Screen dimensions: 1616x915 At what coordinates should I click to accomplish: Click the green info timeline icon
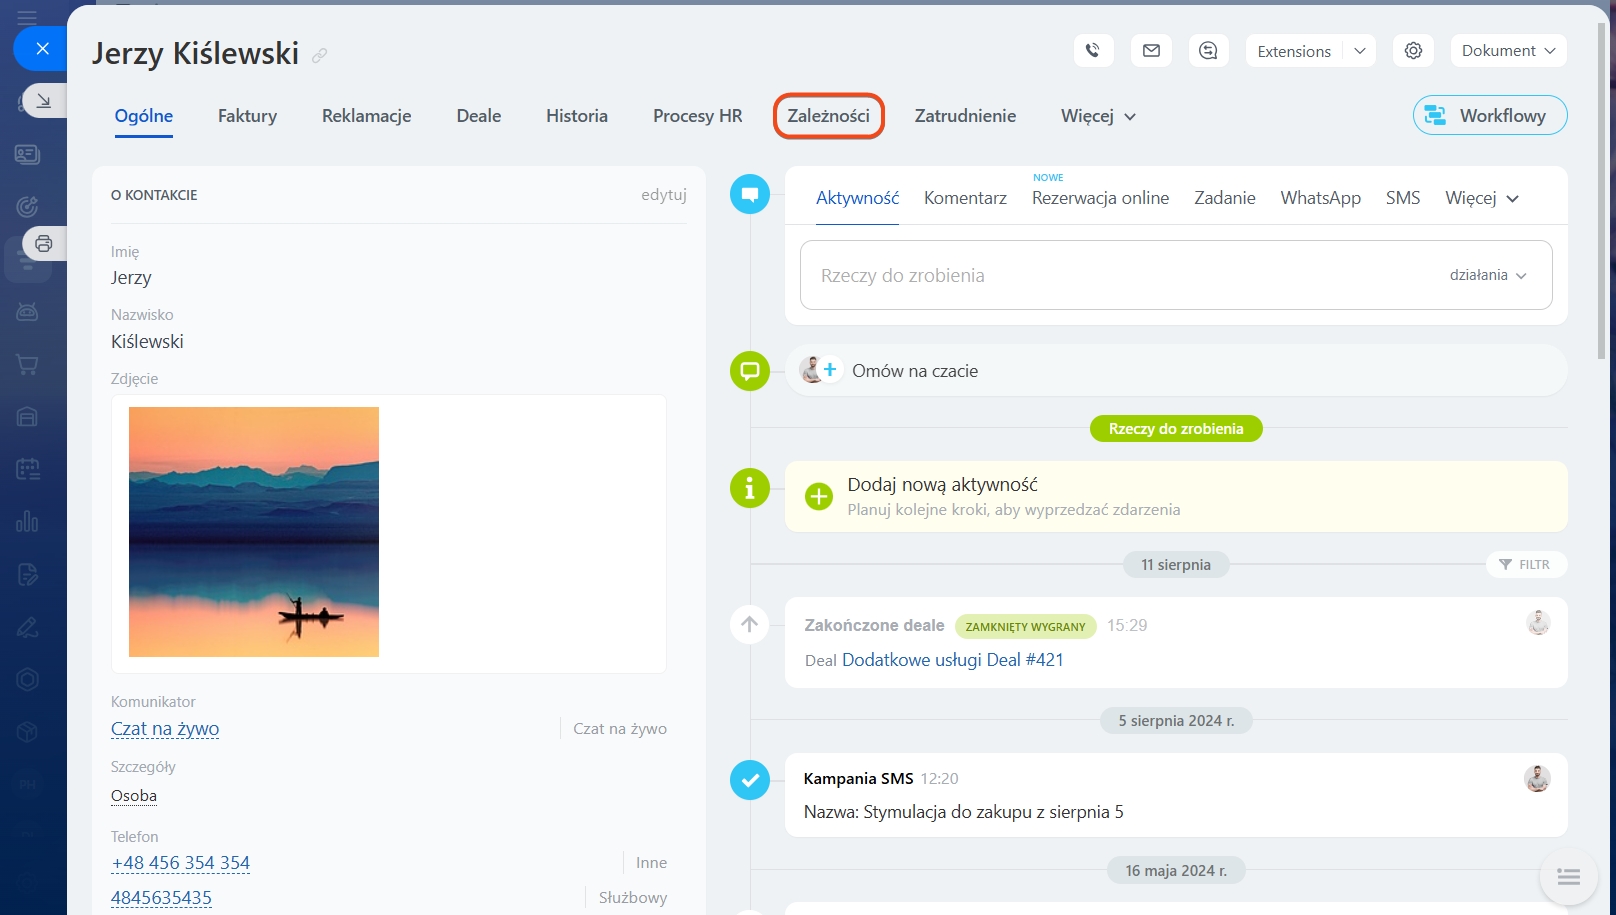(x=750, y=488)
